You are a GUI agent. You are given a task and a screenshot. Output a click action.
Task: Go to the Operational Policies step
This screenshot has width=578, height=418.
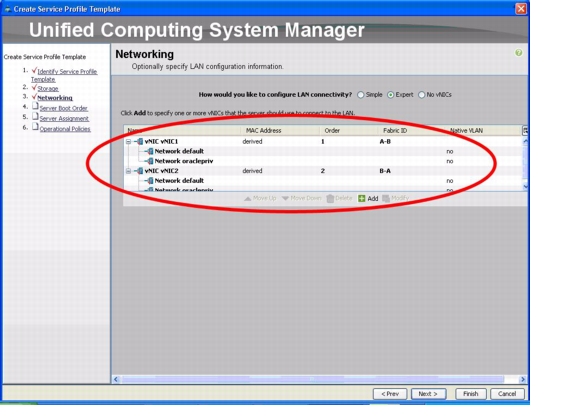[65, 129]
